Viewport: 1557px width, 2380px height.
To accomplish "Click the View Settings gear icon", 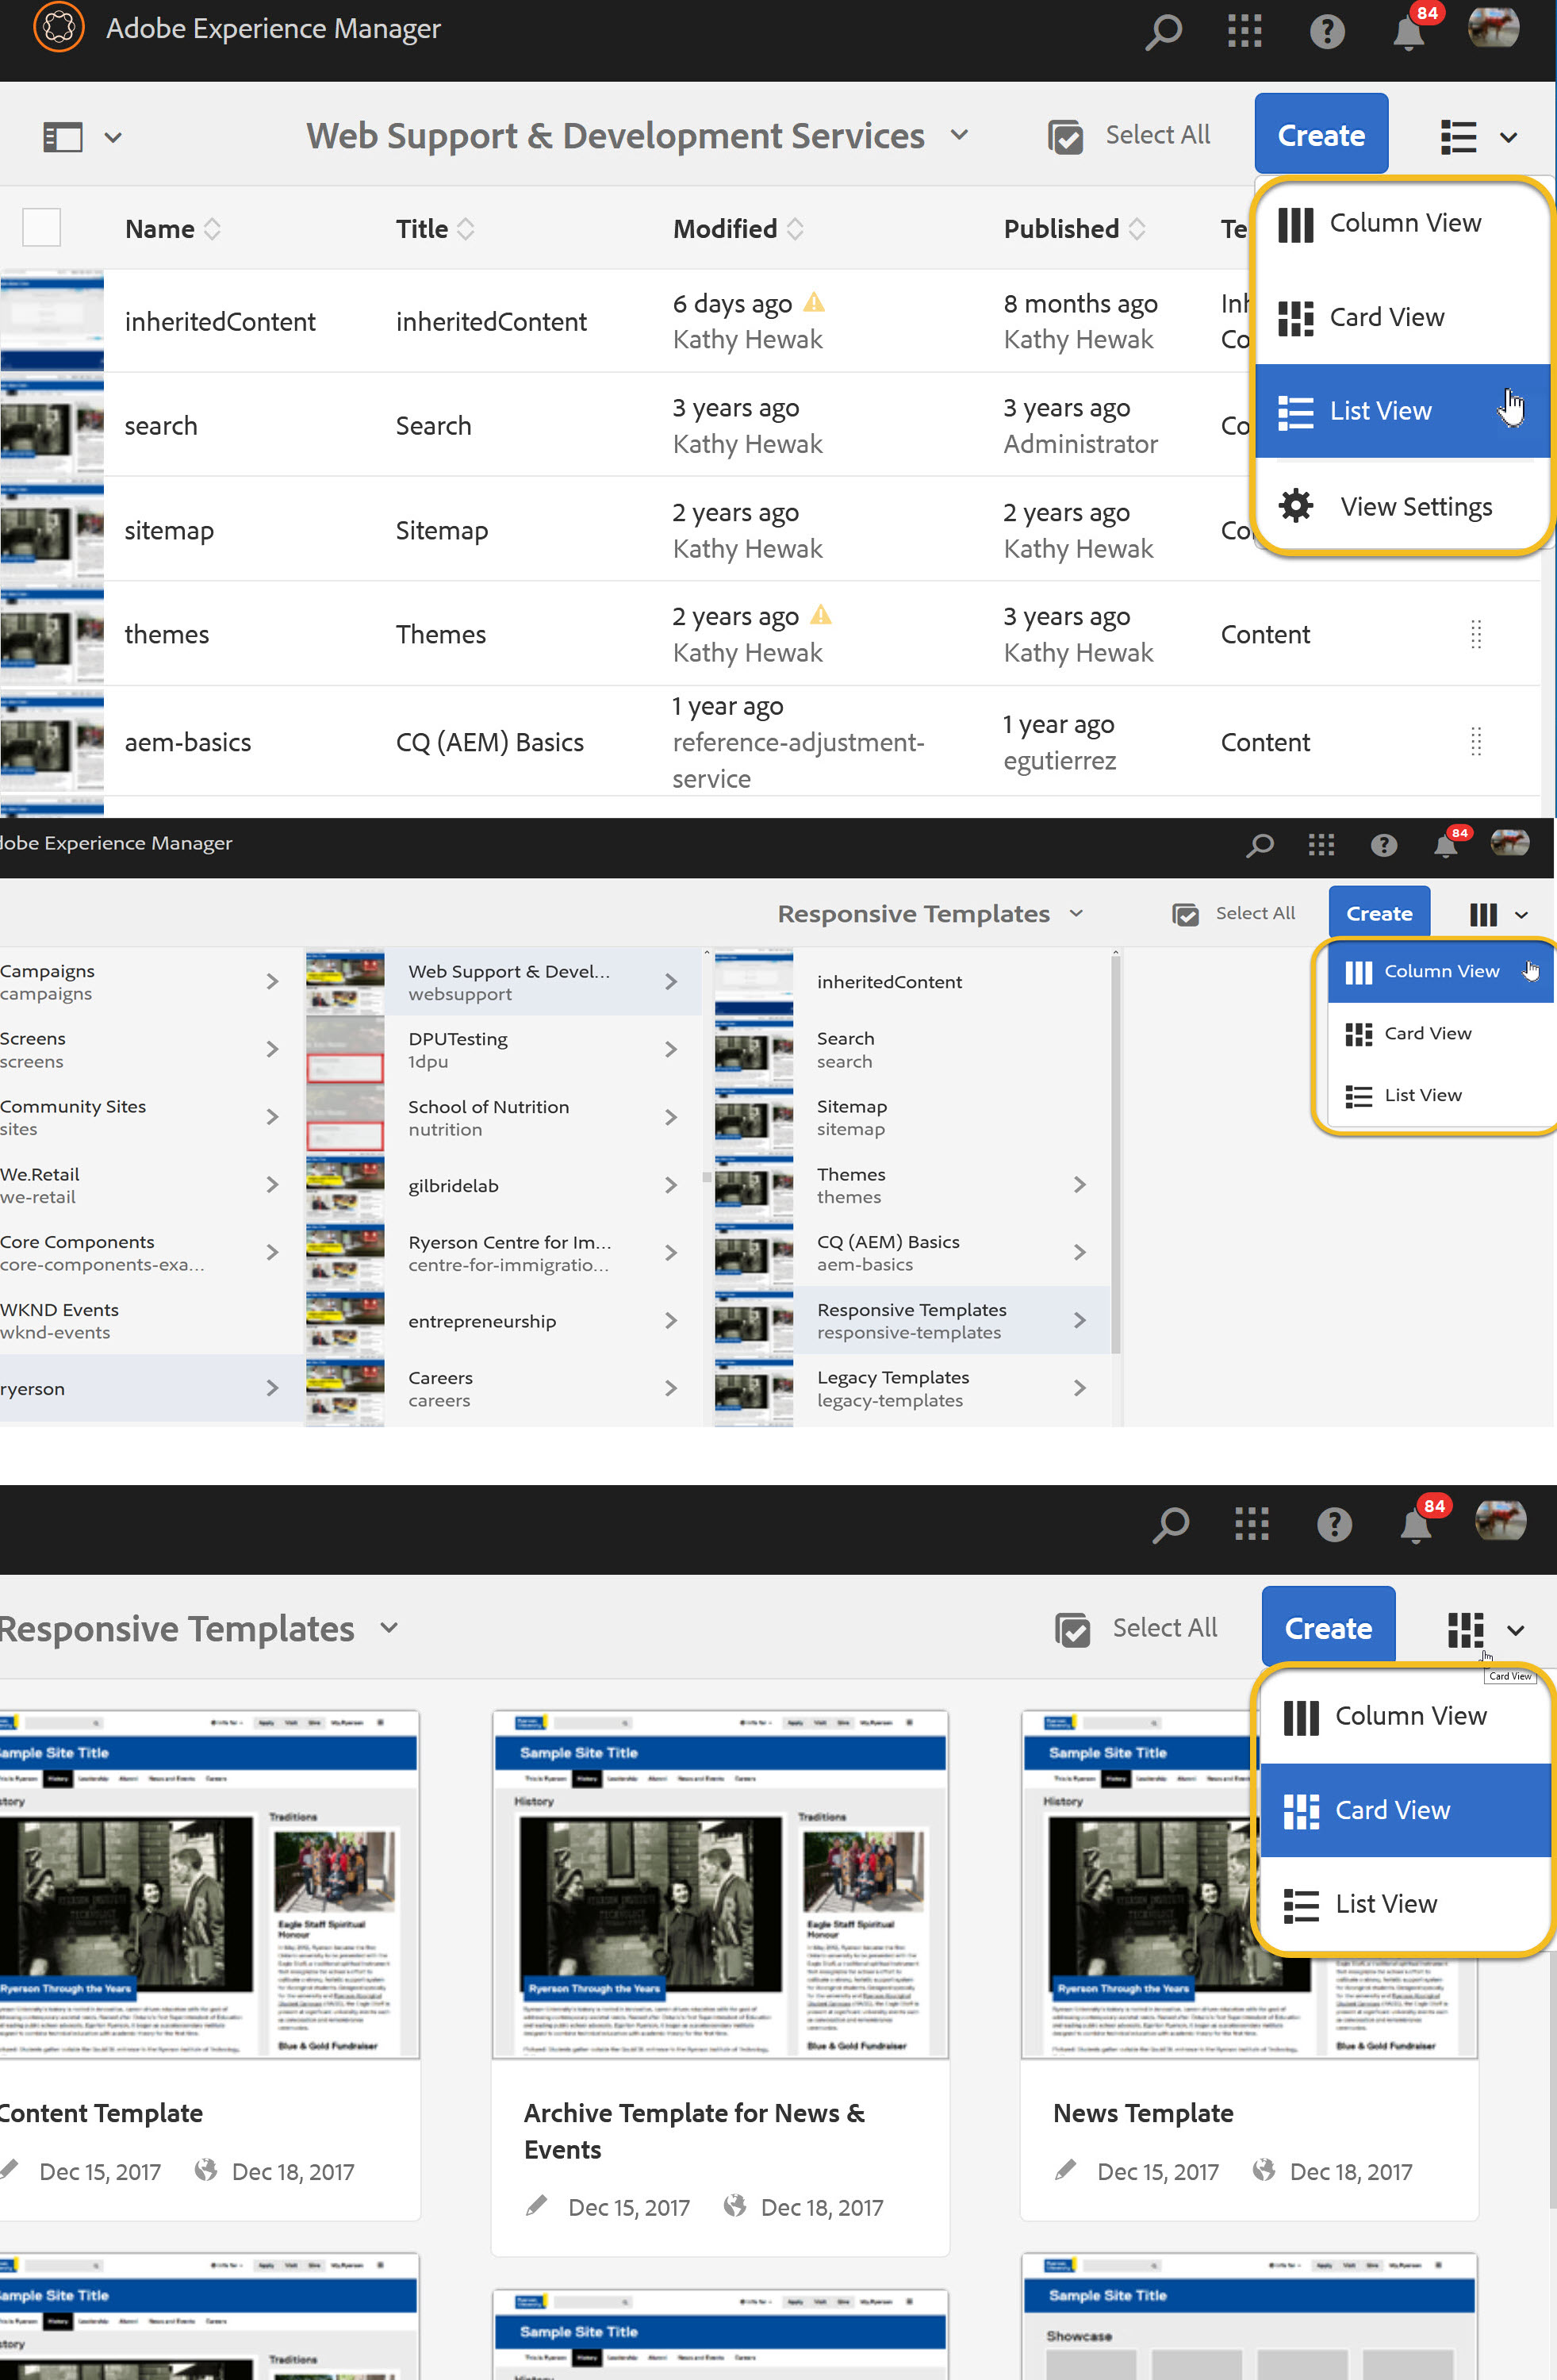I will tap(1296, 506).
